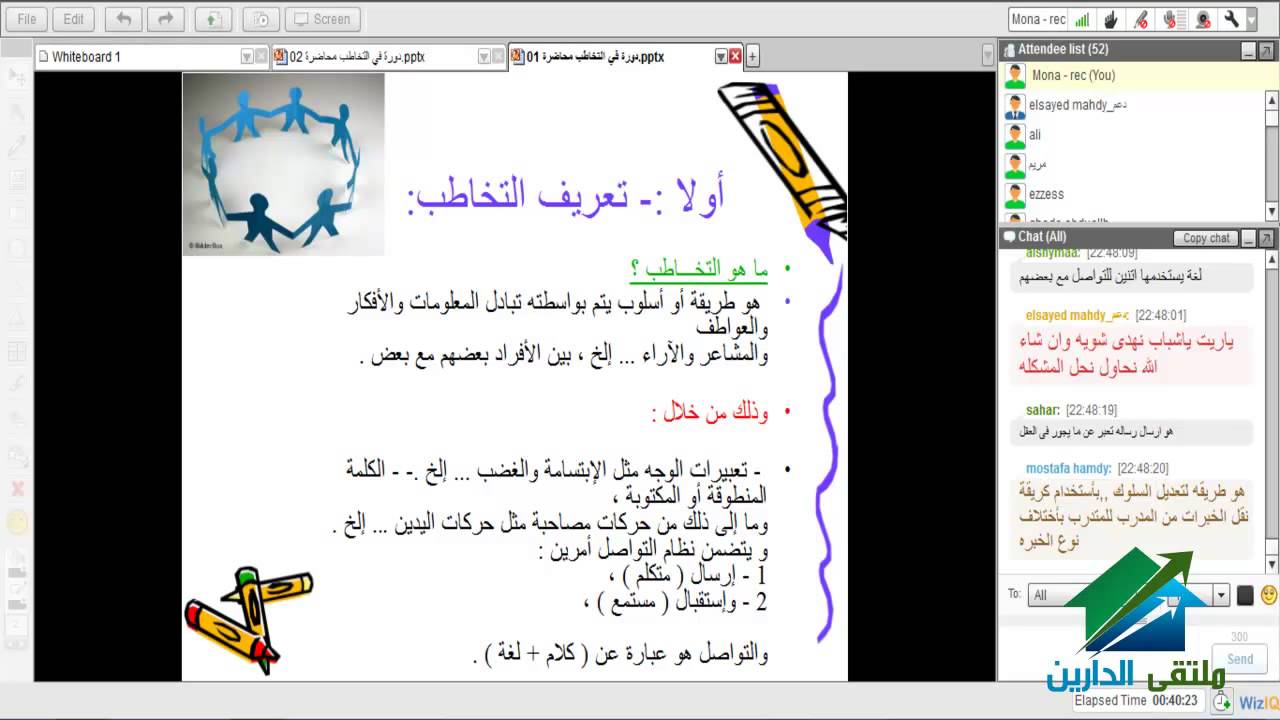This screenshot has width=1280, height=720.
Task: Pick chat text color swatch
Action: tap(1245, 595)
